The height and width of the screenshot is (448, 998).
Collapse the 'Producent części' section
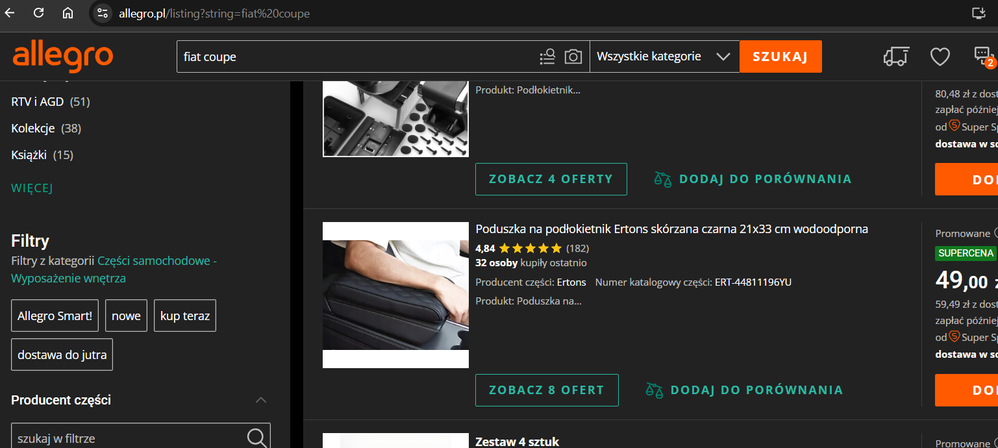(x=261, y=400)
